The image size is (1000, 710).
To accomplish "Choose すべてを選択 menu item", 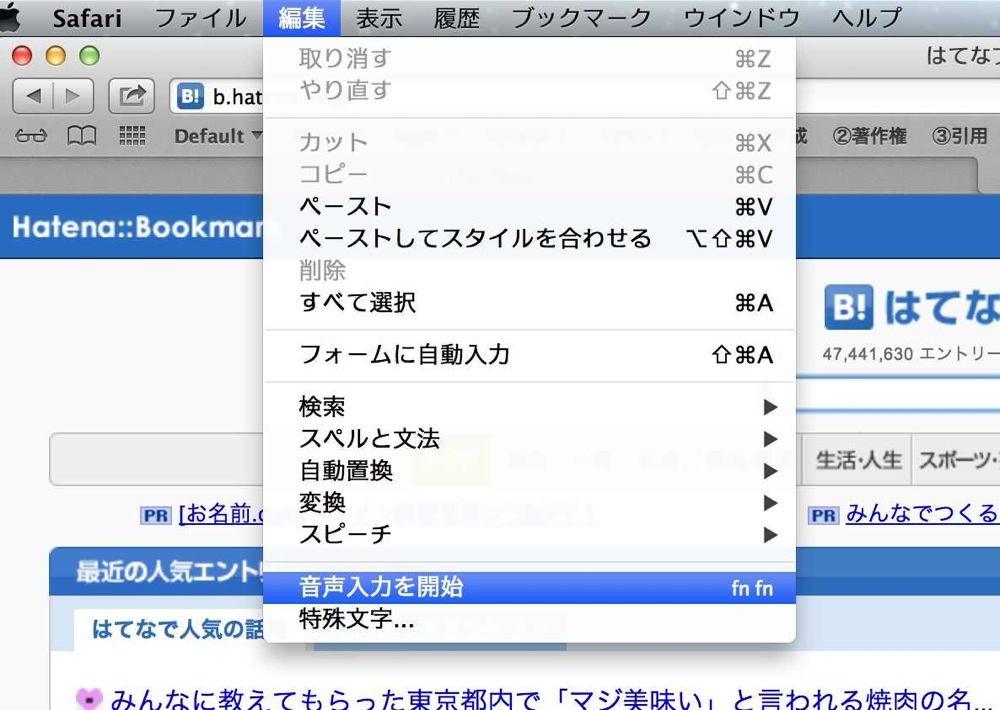I will coord(529,302).
